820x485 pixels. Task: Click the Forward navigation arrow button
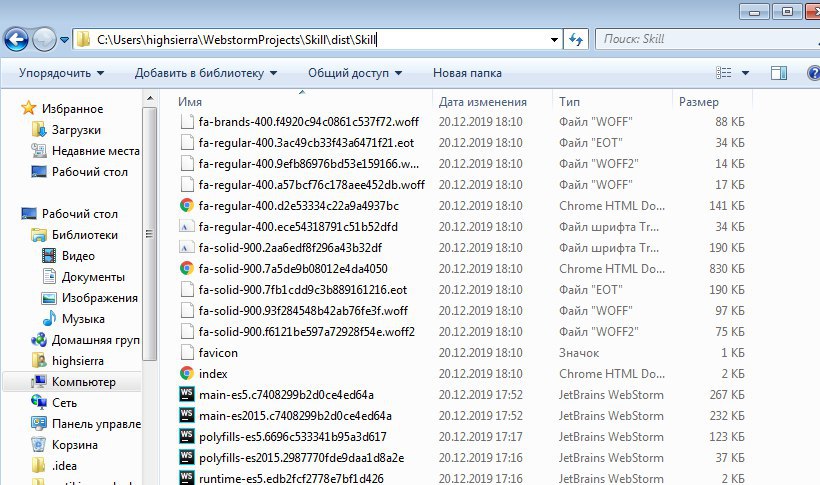coord(44,39)
